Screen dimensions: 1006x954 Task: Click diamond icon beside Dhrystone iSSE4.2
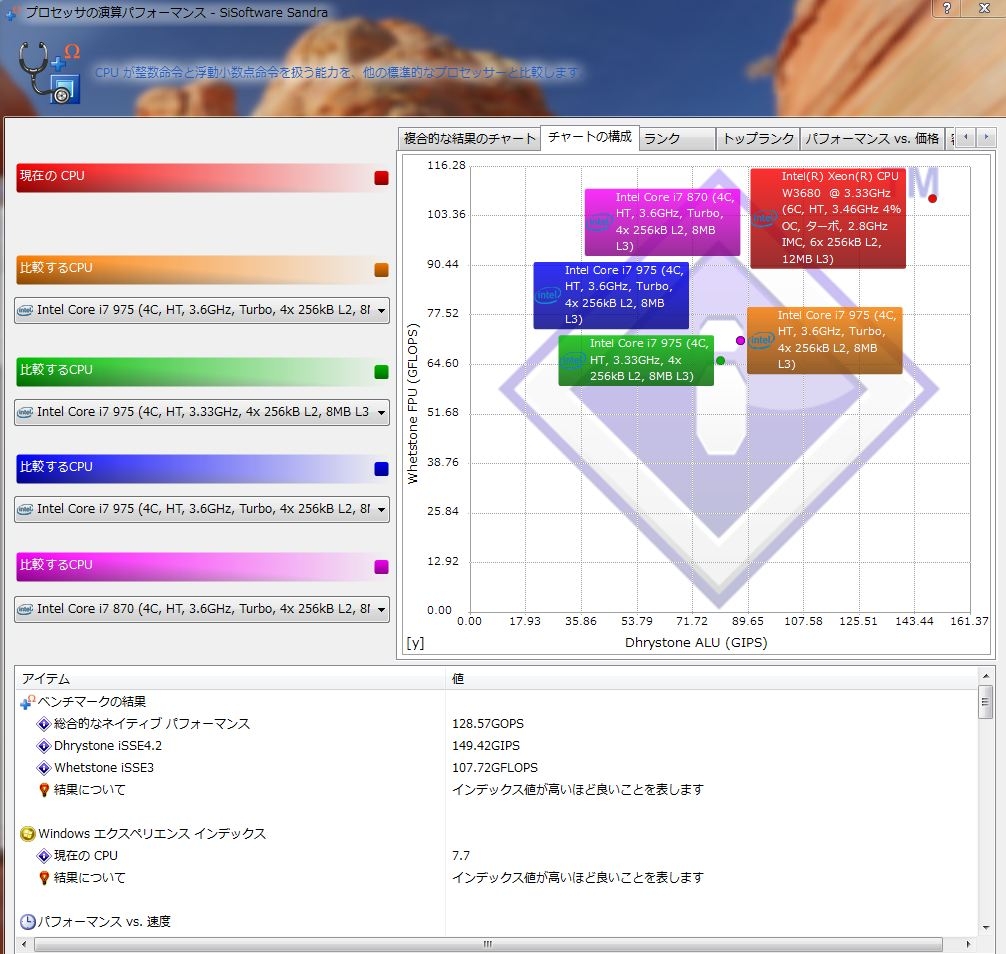[x=44, y=746]
